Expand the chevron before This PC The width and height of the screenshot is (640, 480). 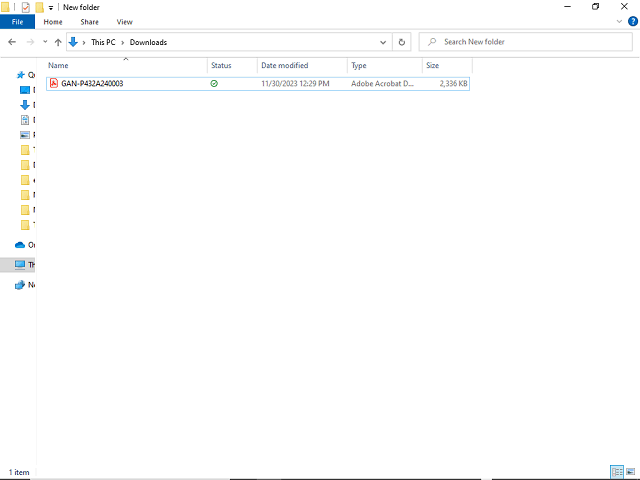[x=84, y=42]
